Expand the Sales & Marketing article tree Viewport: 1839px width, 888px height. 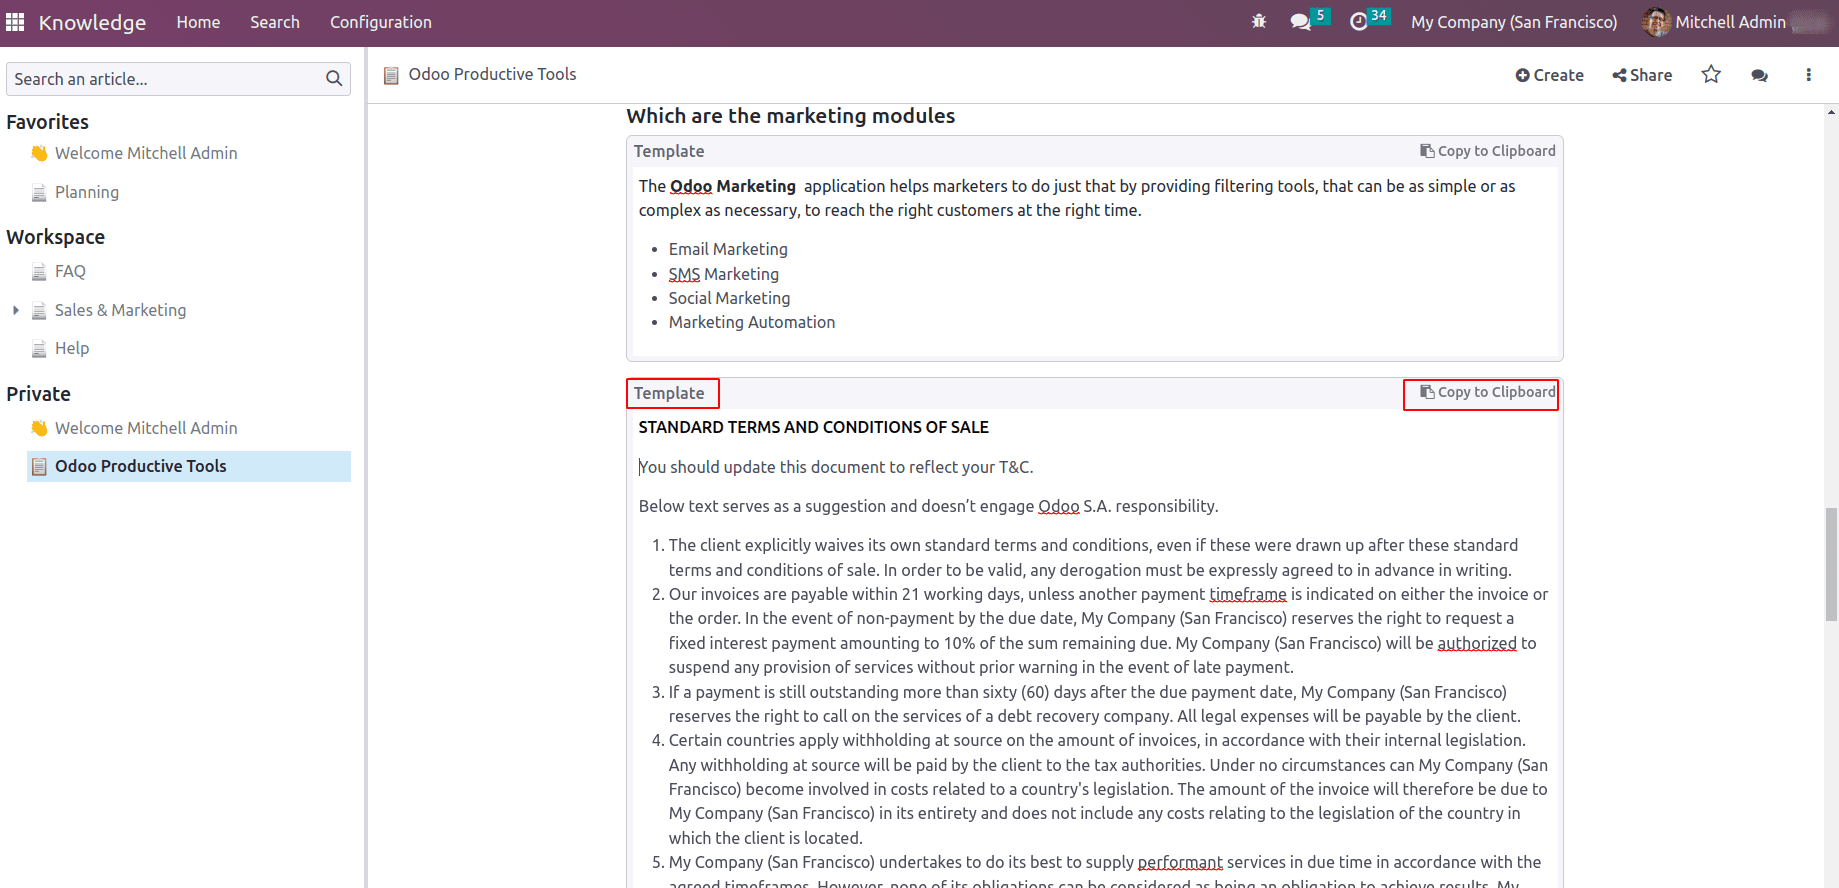16,310
